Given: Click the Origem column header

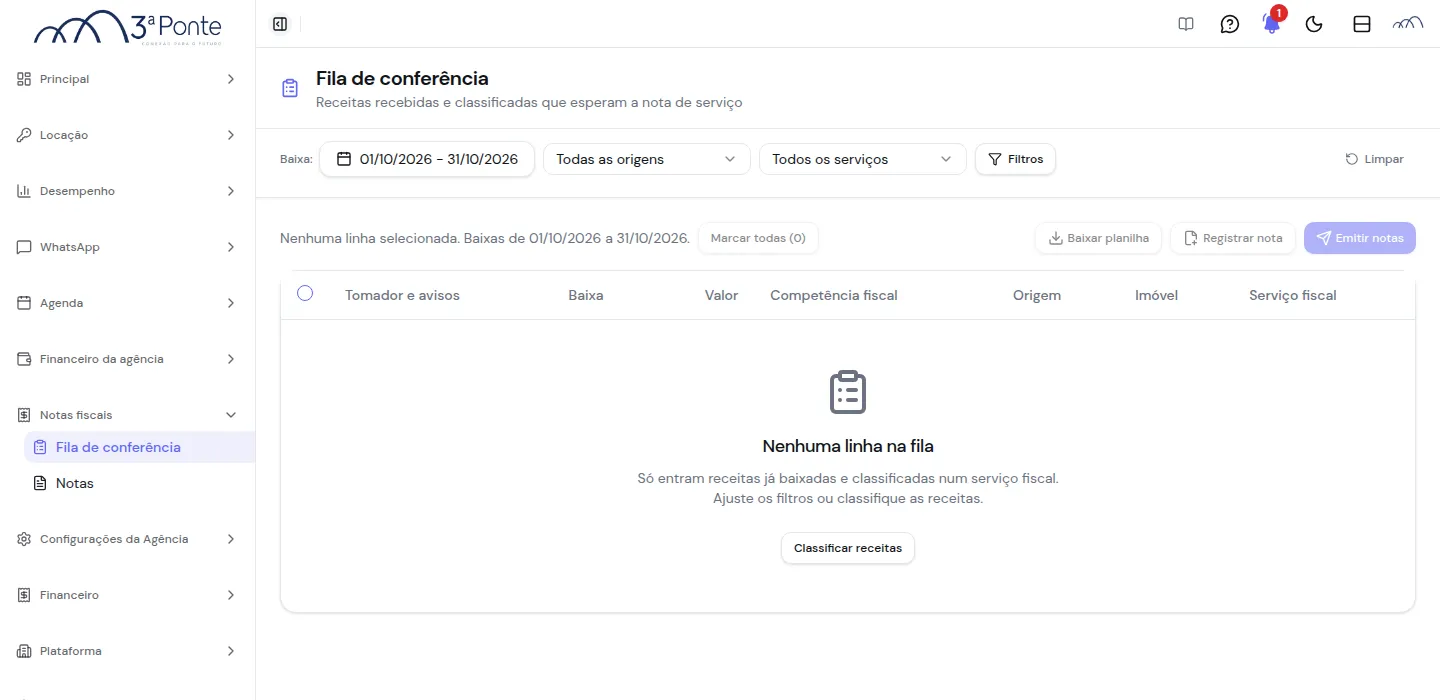Looking at the screenshot, I should [1037, 295].
